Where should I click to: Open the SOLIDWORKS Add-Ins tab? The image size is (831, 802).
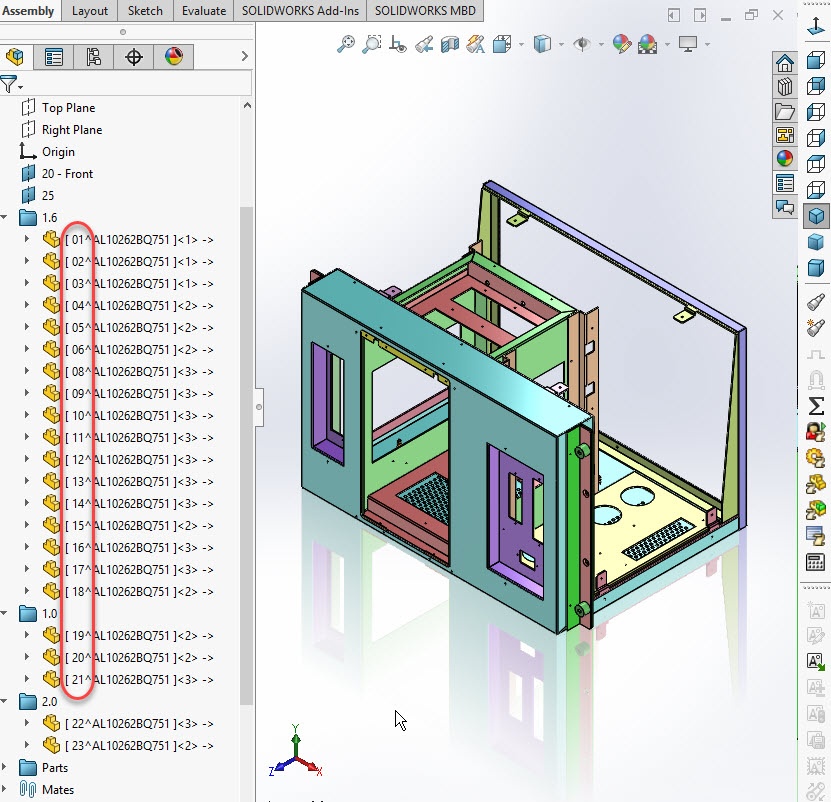coord(300,11)
